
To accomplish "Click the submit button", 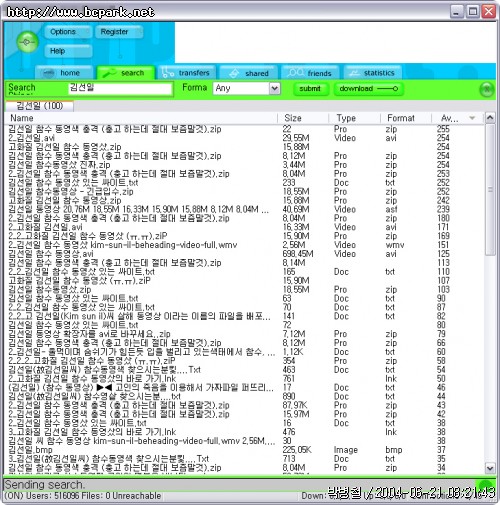I will coord(310,89).
